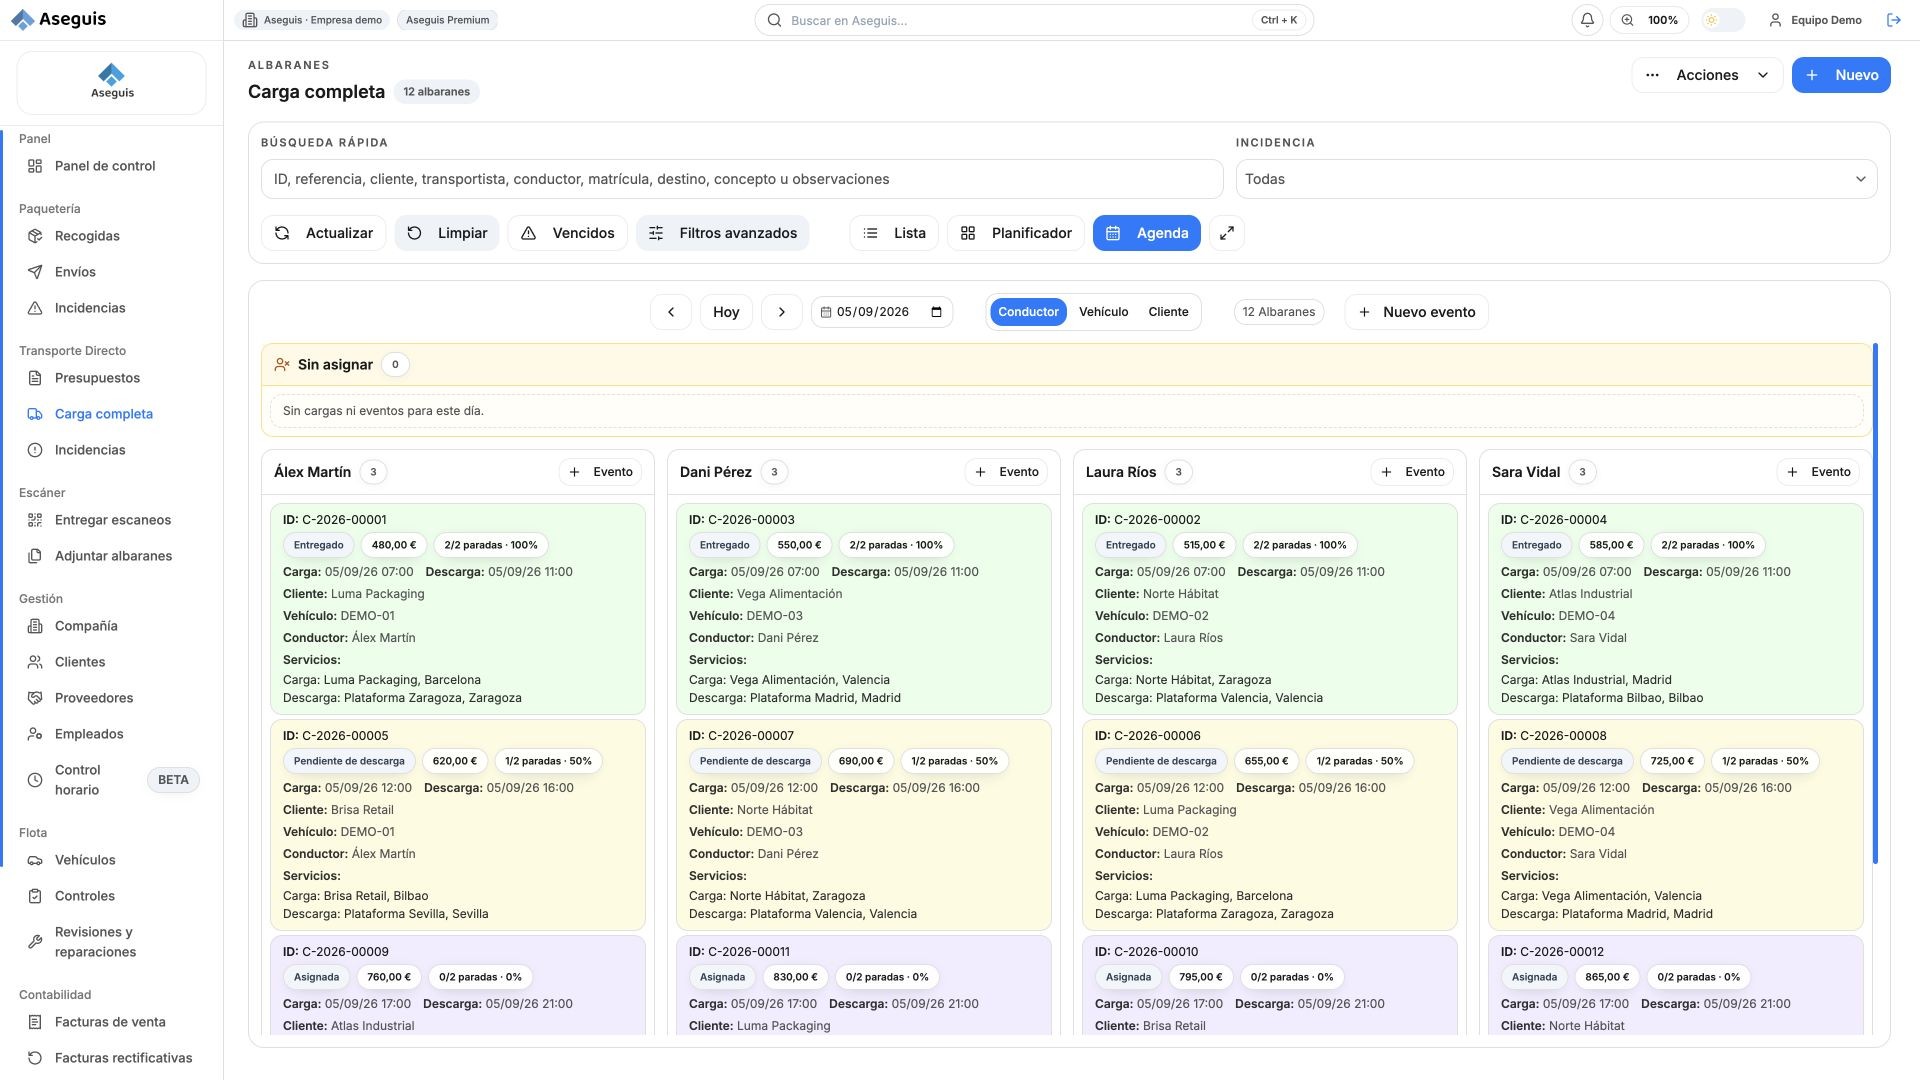Open Transporte Directo Incidencias alert icon
Screen dimensions: 1920x1080
(x=35, y=450)
